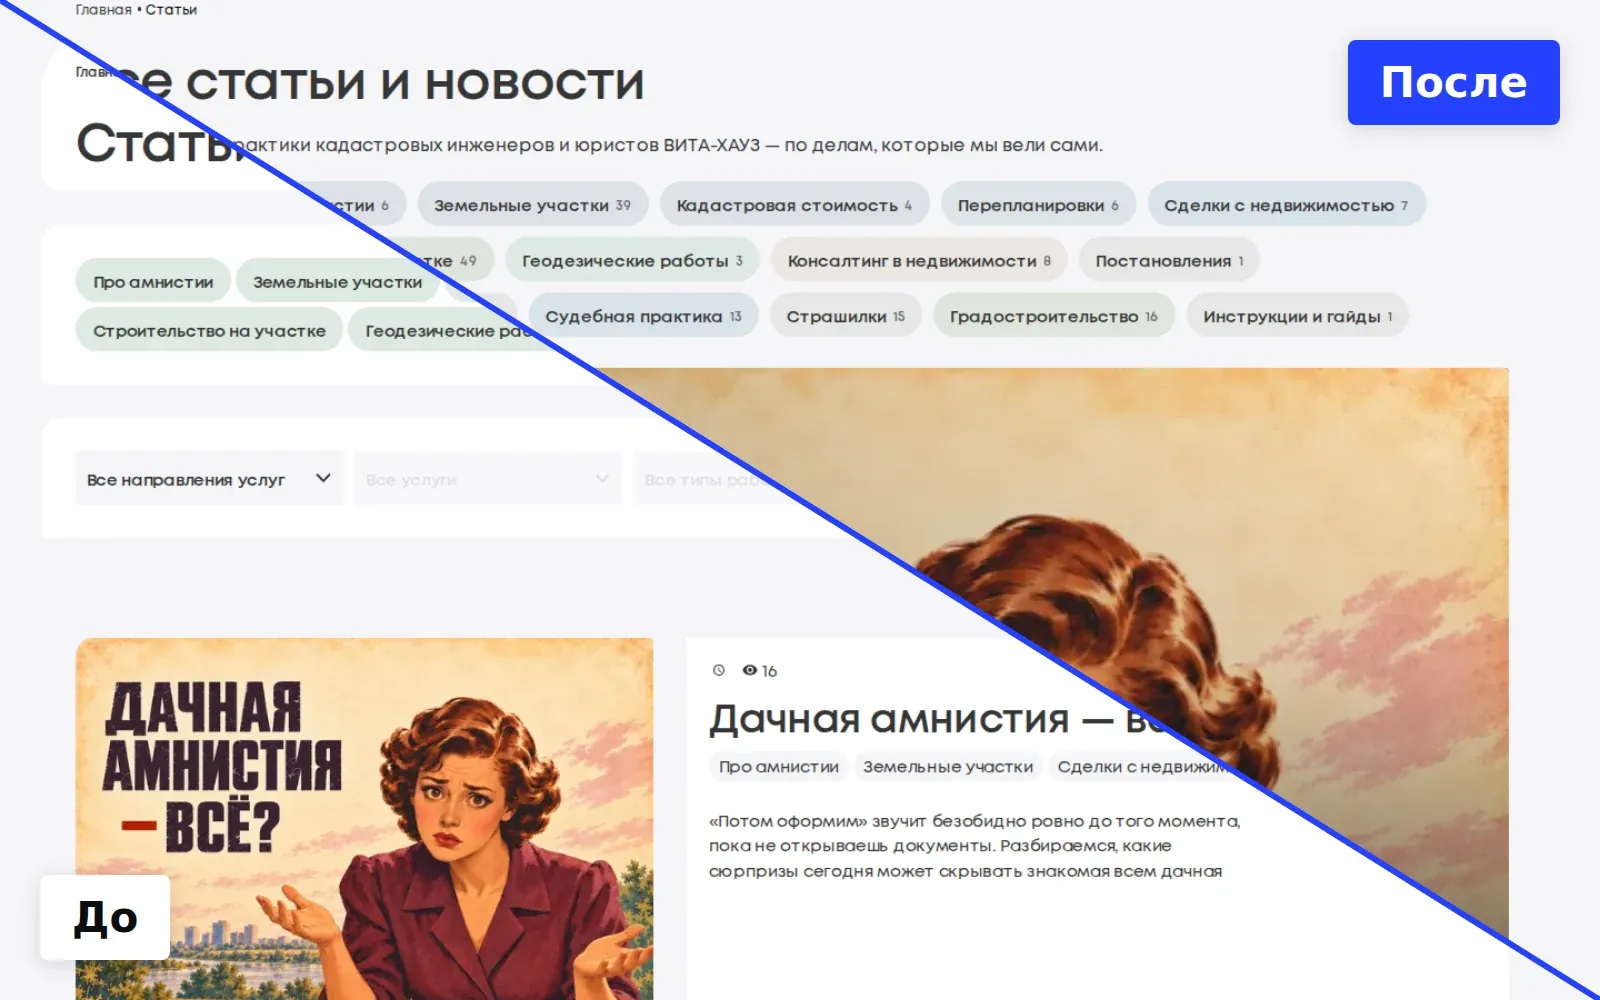Image resolution: width=1600 pixels, height=1000 pixels.
Task: Click the Постановления 1 tag
Action: [1169, 261]
